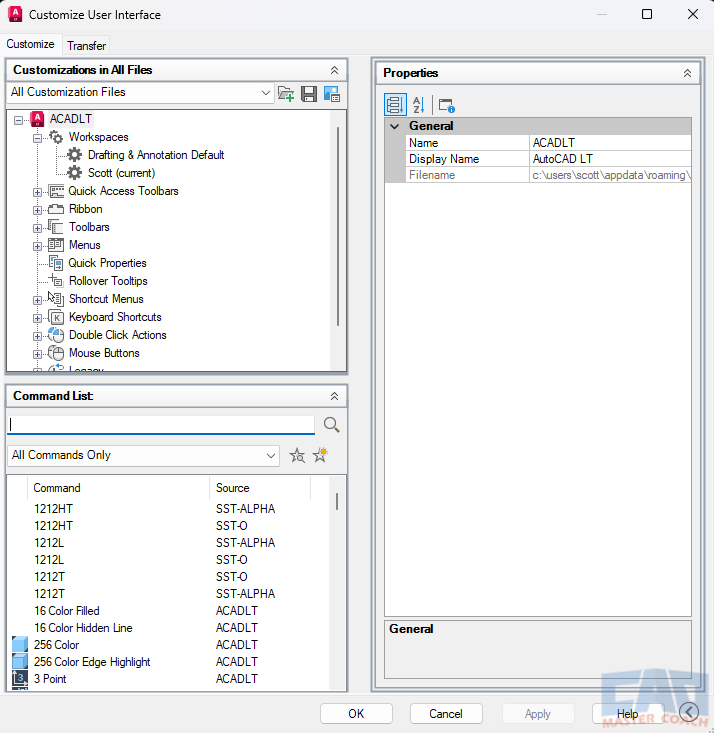
Task: Click the gear icon beside Drafting & Annotation Default
Action: pos(74,155)
